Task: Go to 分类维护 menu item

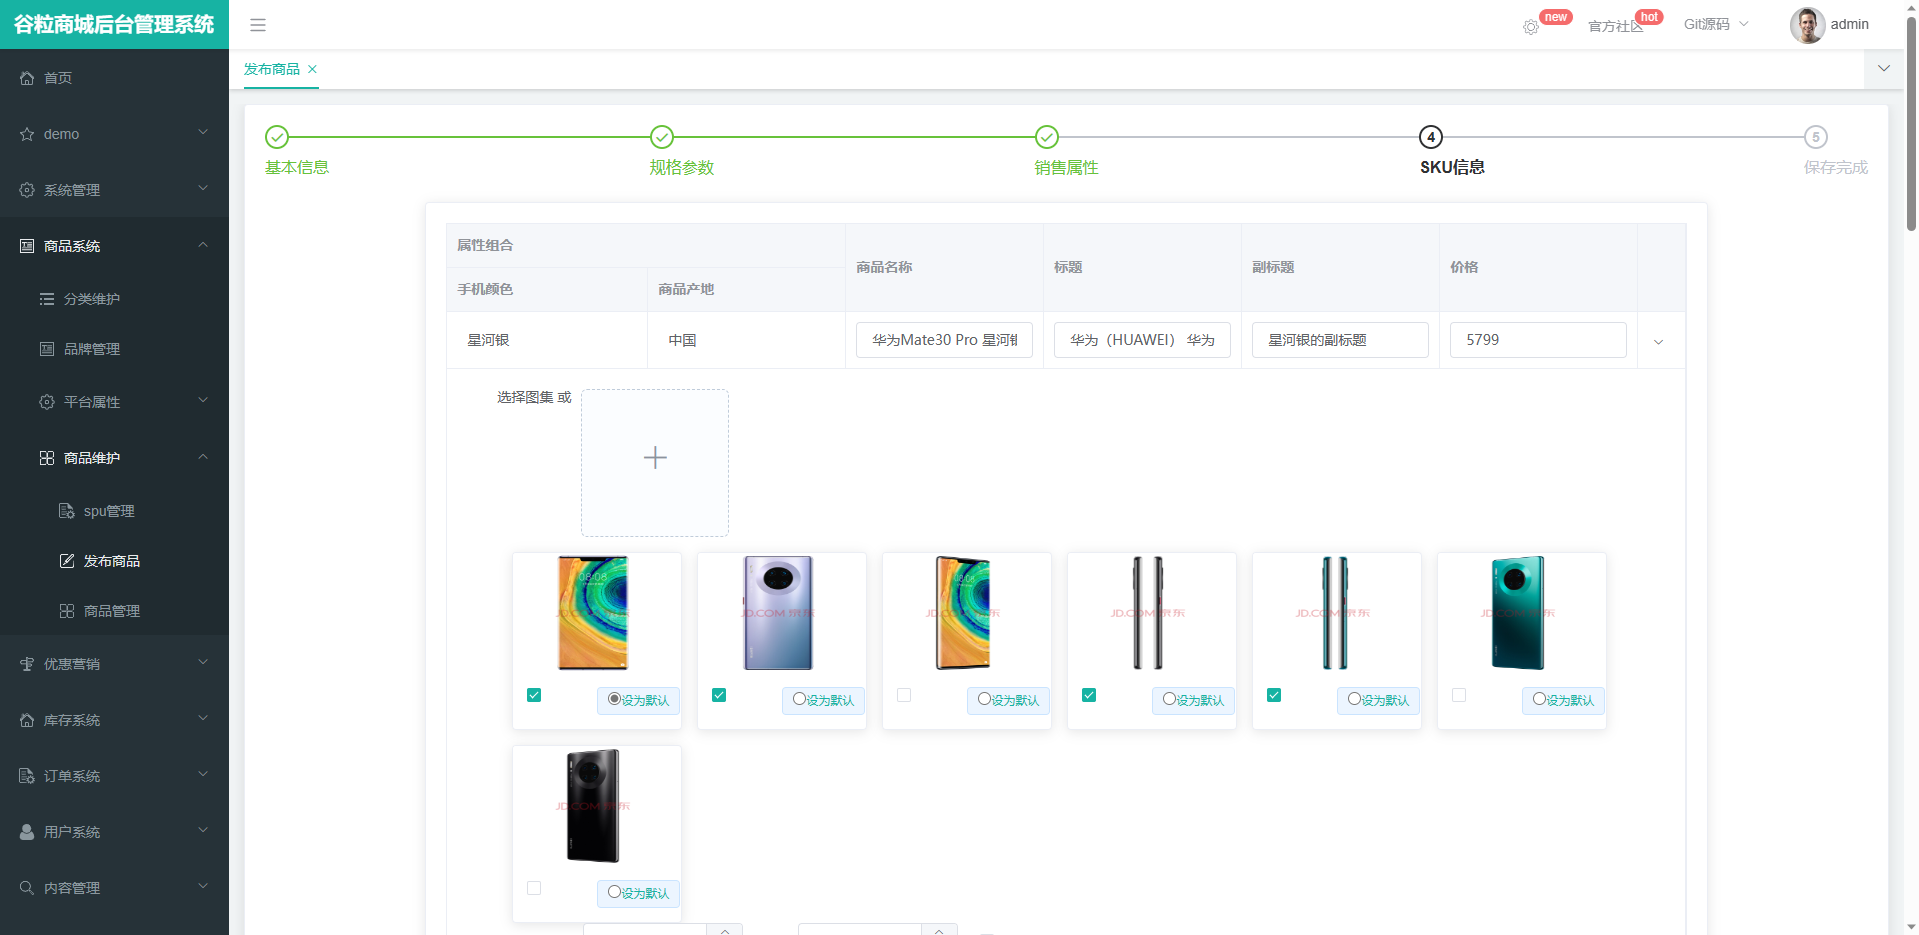Action: pyautogui.click(x=91, y=299)
